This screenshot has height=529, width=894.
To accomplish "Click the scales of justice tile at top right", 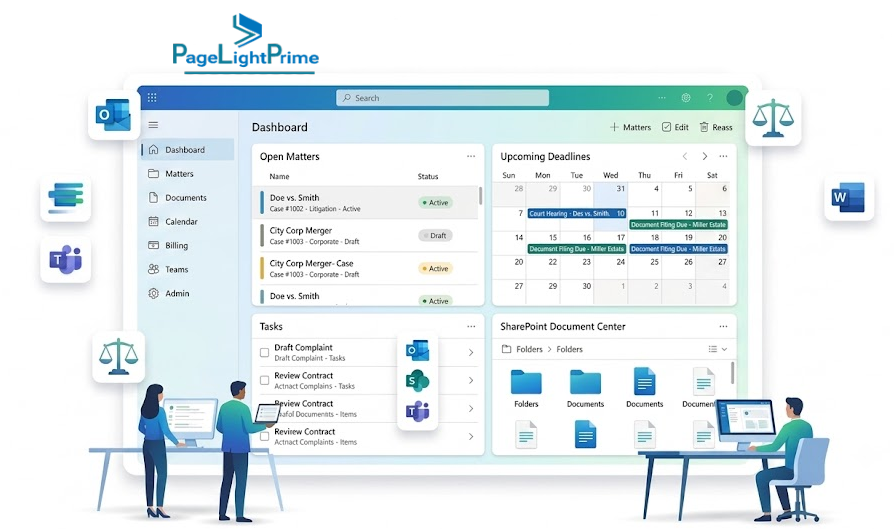I will pyautogui.click(x=773, y=118).
